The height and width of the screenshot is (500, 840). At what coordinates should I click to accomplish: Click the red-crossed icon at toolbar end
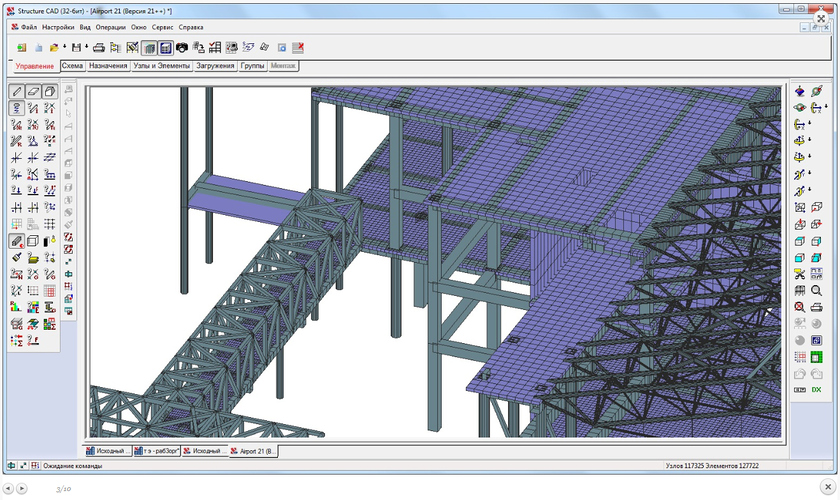coord(298,47)
